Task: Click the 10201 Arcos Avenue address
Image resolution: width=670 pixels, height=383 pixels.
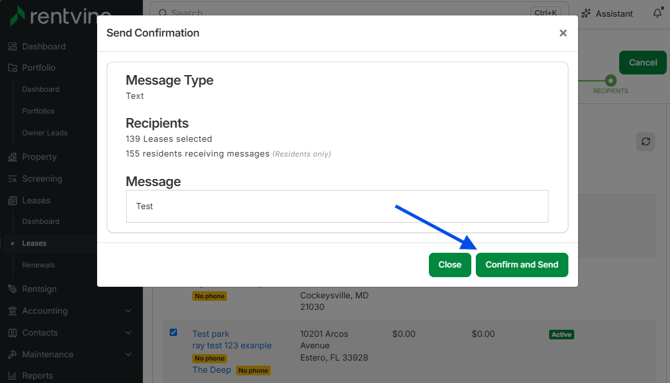Action: [334, 345]
